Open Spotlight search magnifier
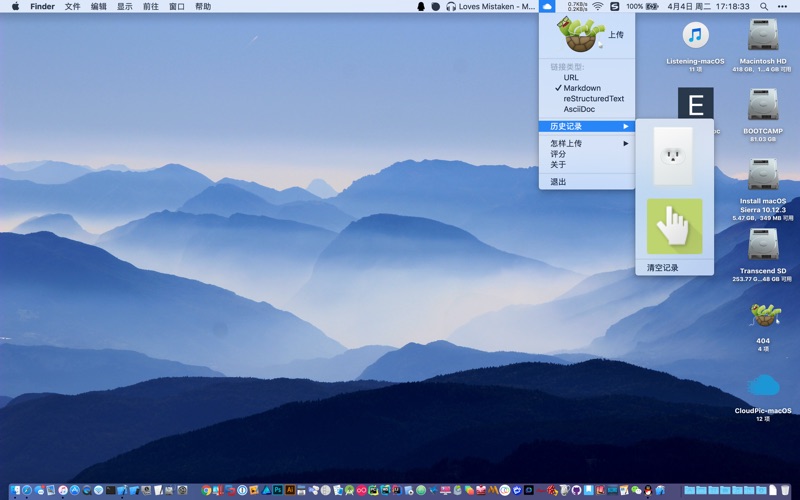 click(764, 6)
